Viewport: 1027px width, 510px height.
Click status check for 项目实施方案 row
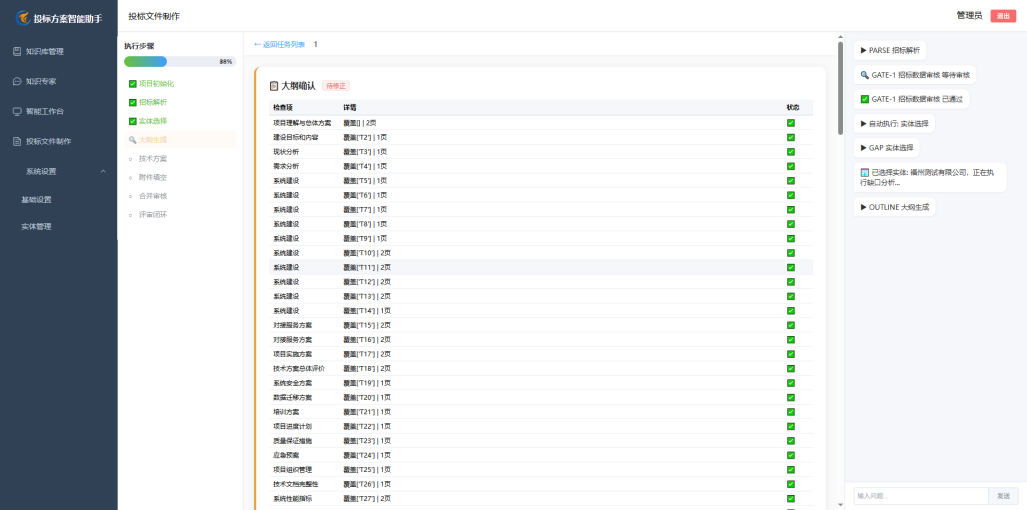(791, 354)
